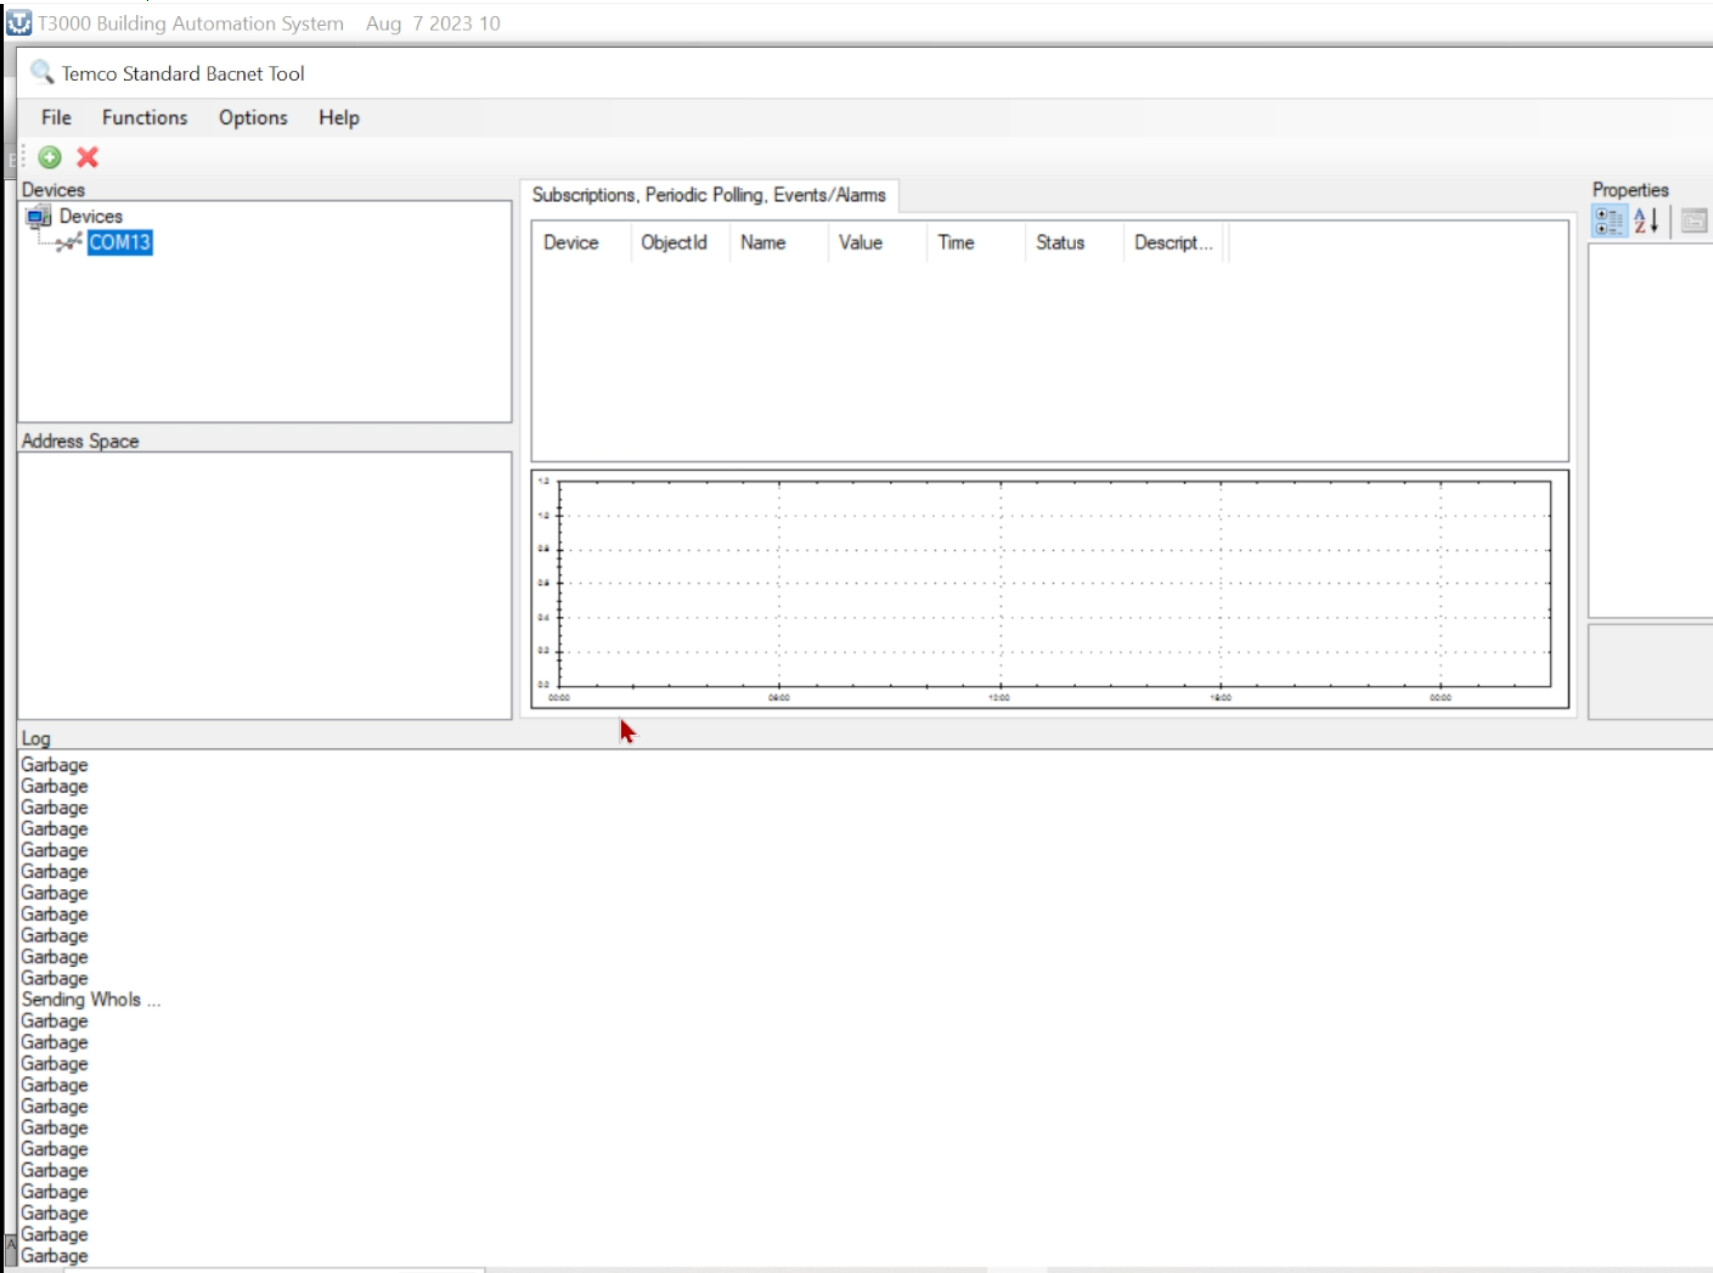Viewport: 1713px width, 1273px height.
Task: Switch Properties to Categorized view
Action: click(x=1608, y=221)
